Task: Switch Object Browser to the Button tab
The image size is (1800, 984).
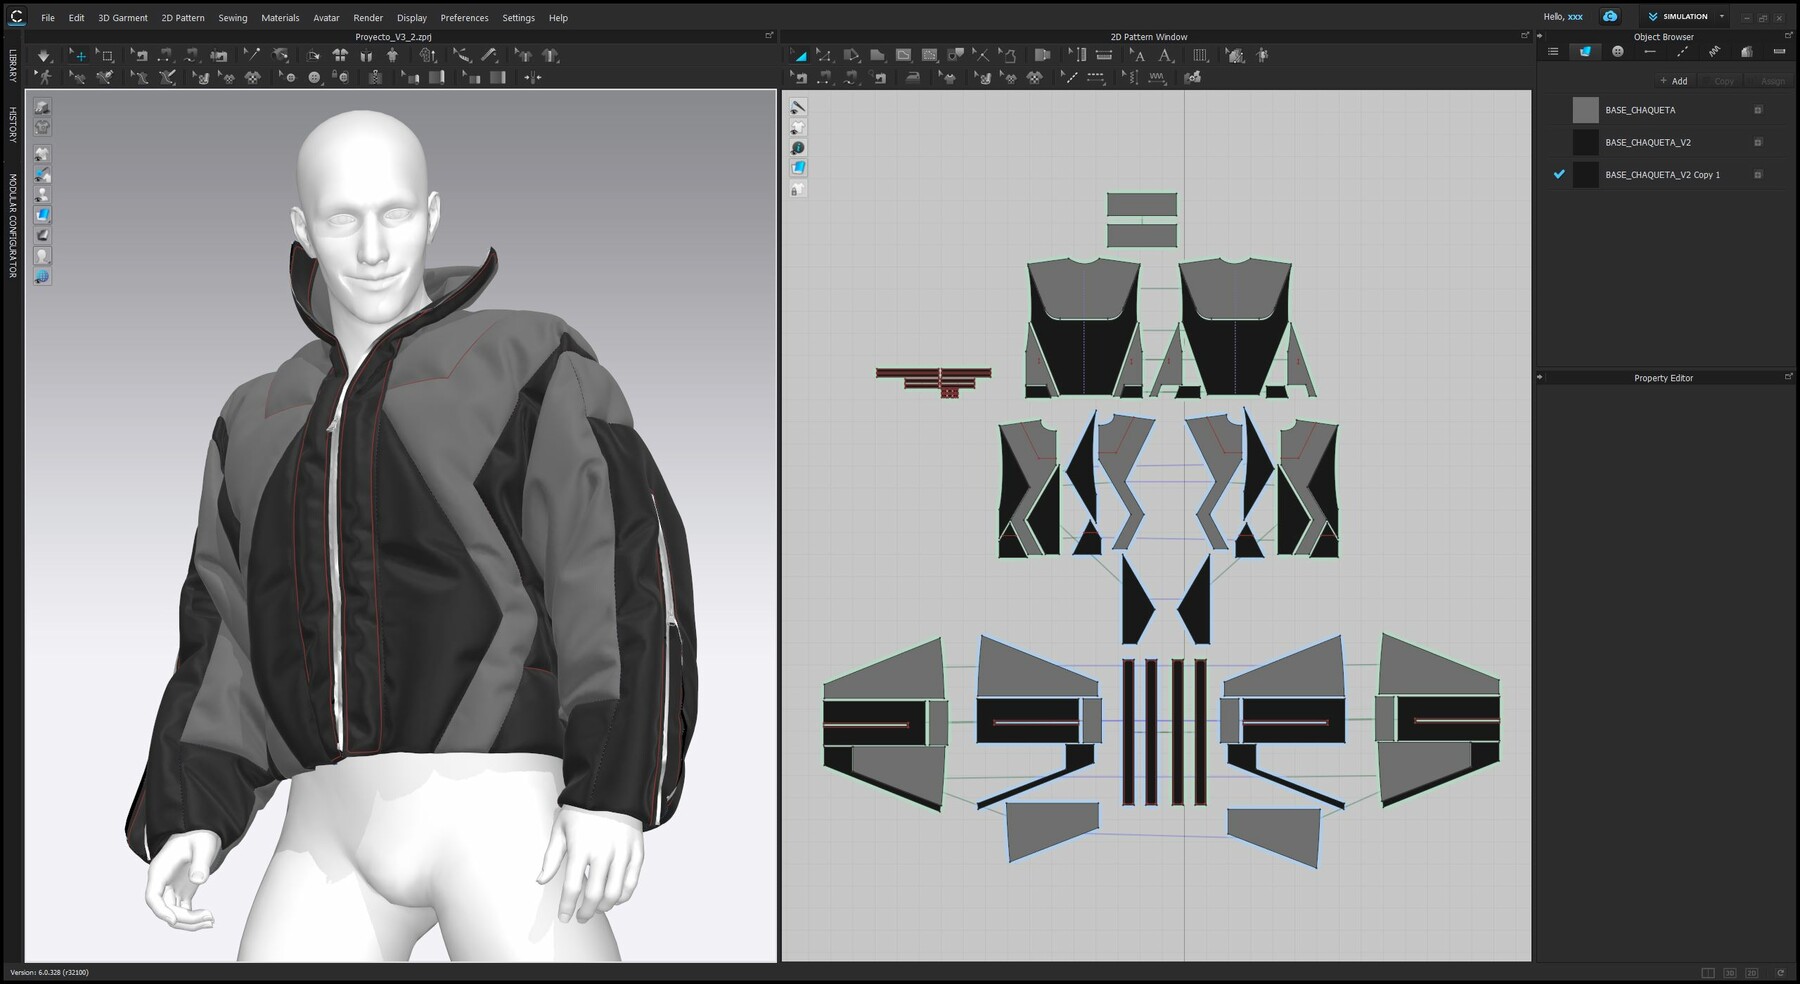Action: (x=1618, y=51)
